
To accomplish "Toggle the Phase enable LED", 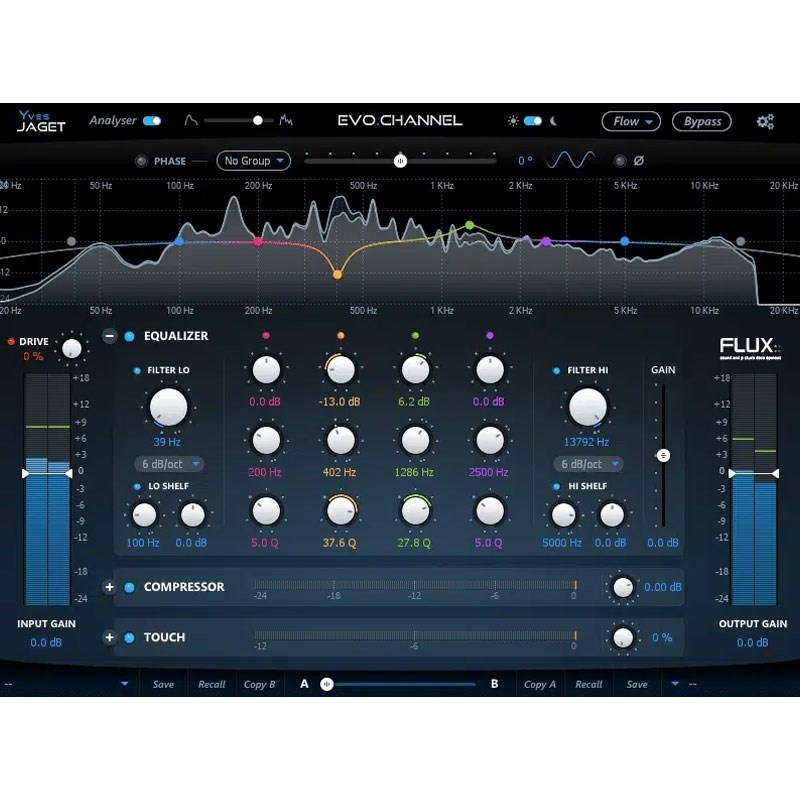I will tap(141, 161).
